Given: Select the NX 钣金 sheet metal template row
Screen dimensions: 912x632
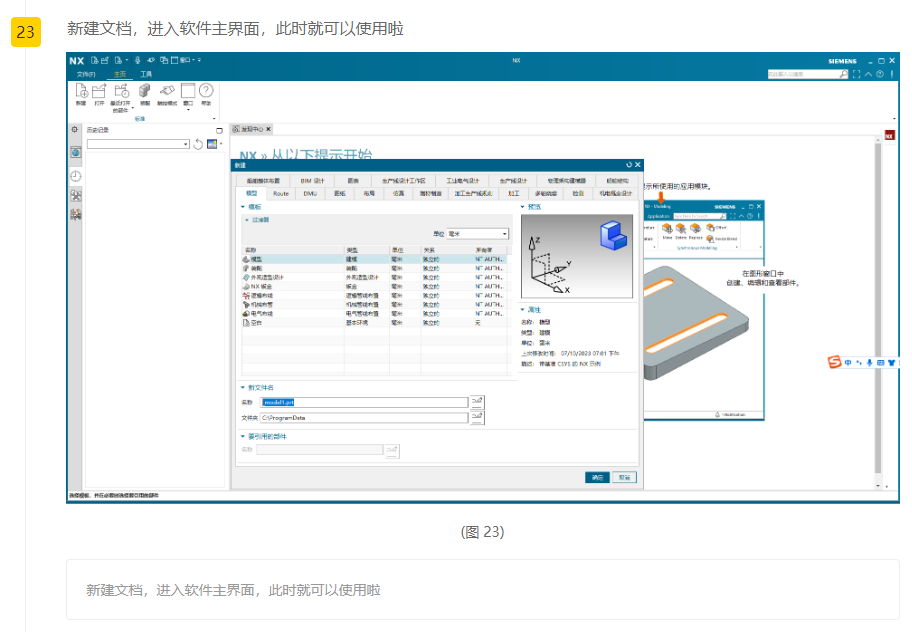Looking at the screenshot, I should pos(375,287).
